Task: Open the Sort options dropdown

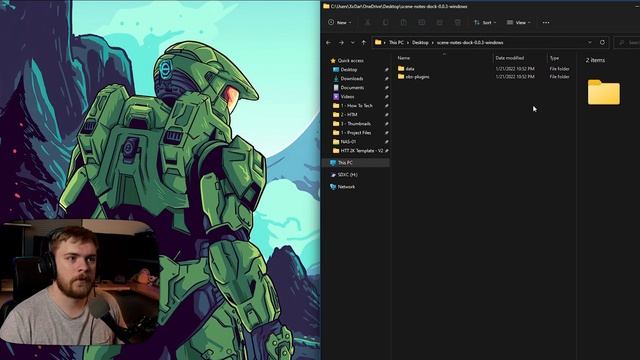Action: tap(485, 22)
